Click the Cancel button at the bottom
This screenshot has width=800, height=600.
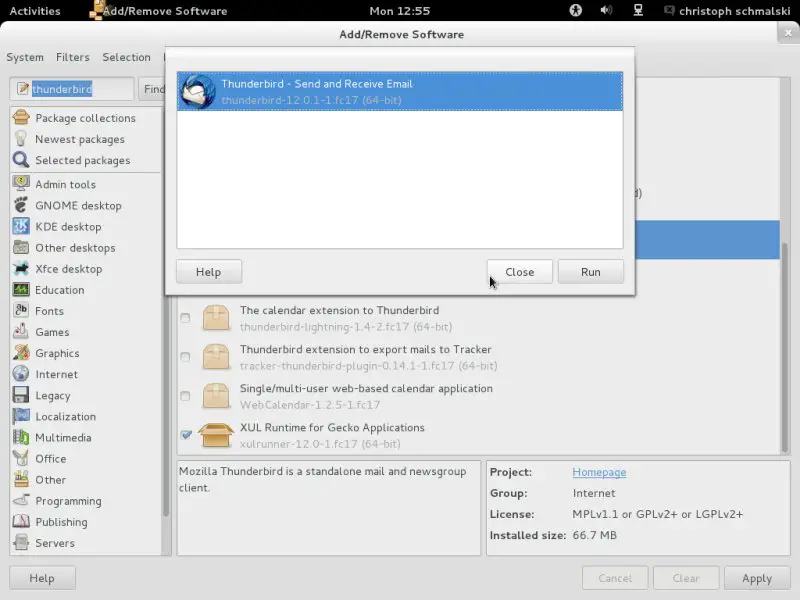pos(615,578)
